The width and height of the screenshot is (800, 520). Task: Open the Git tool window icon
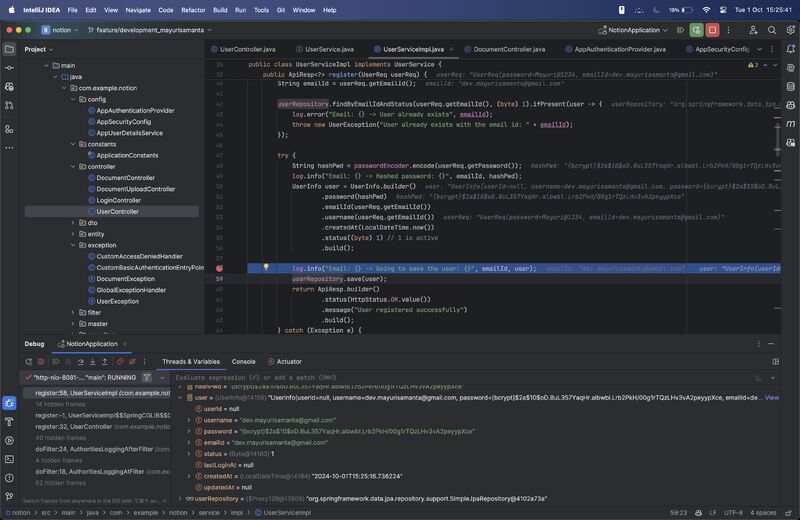pos(9,496)
